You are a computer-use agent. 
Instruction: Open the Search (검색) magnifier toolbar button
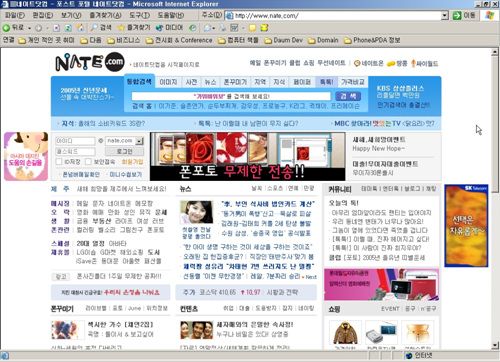coord(101,28)
